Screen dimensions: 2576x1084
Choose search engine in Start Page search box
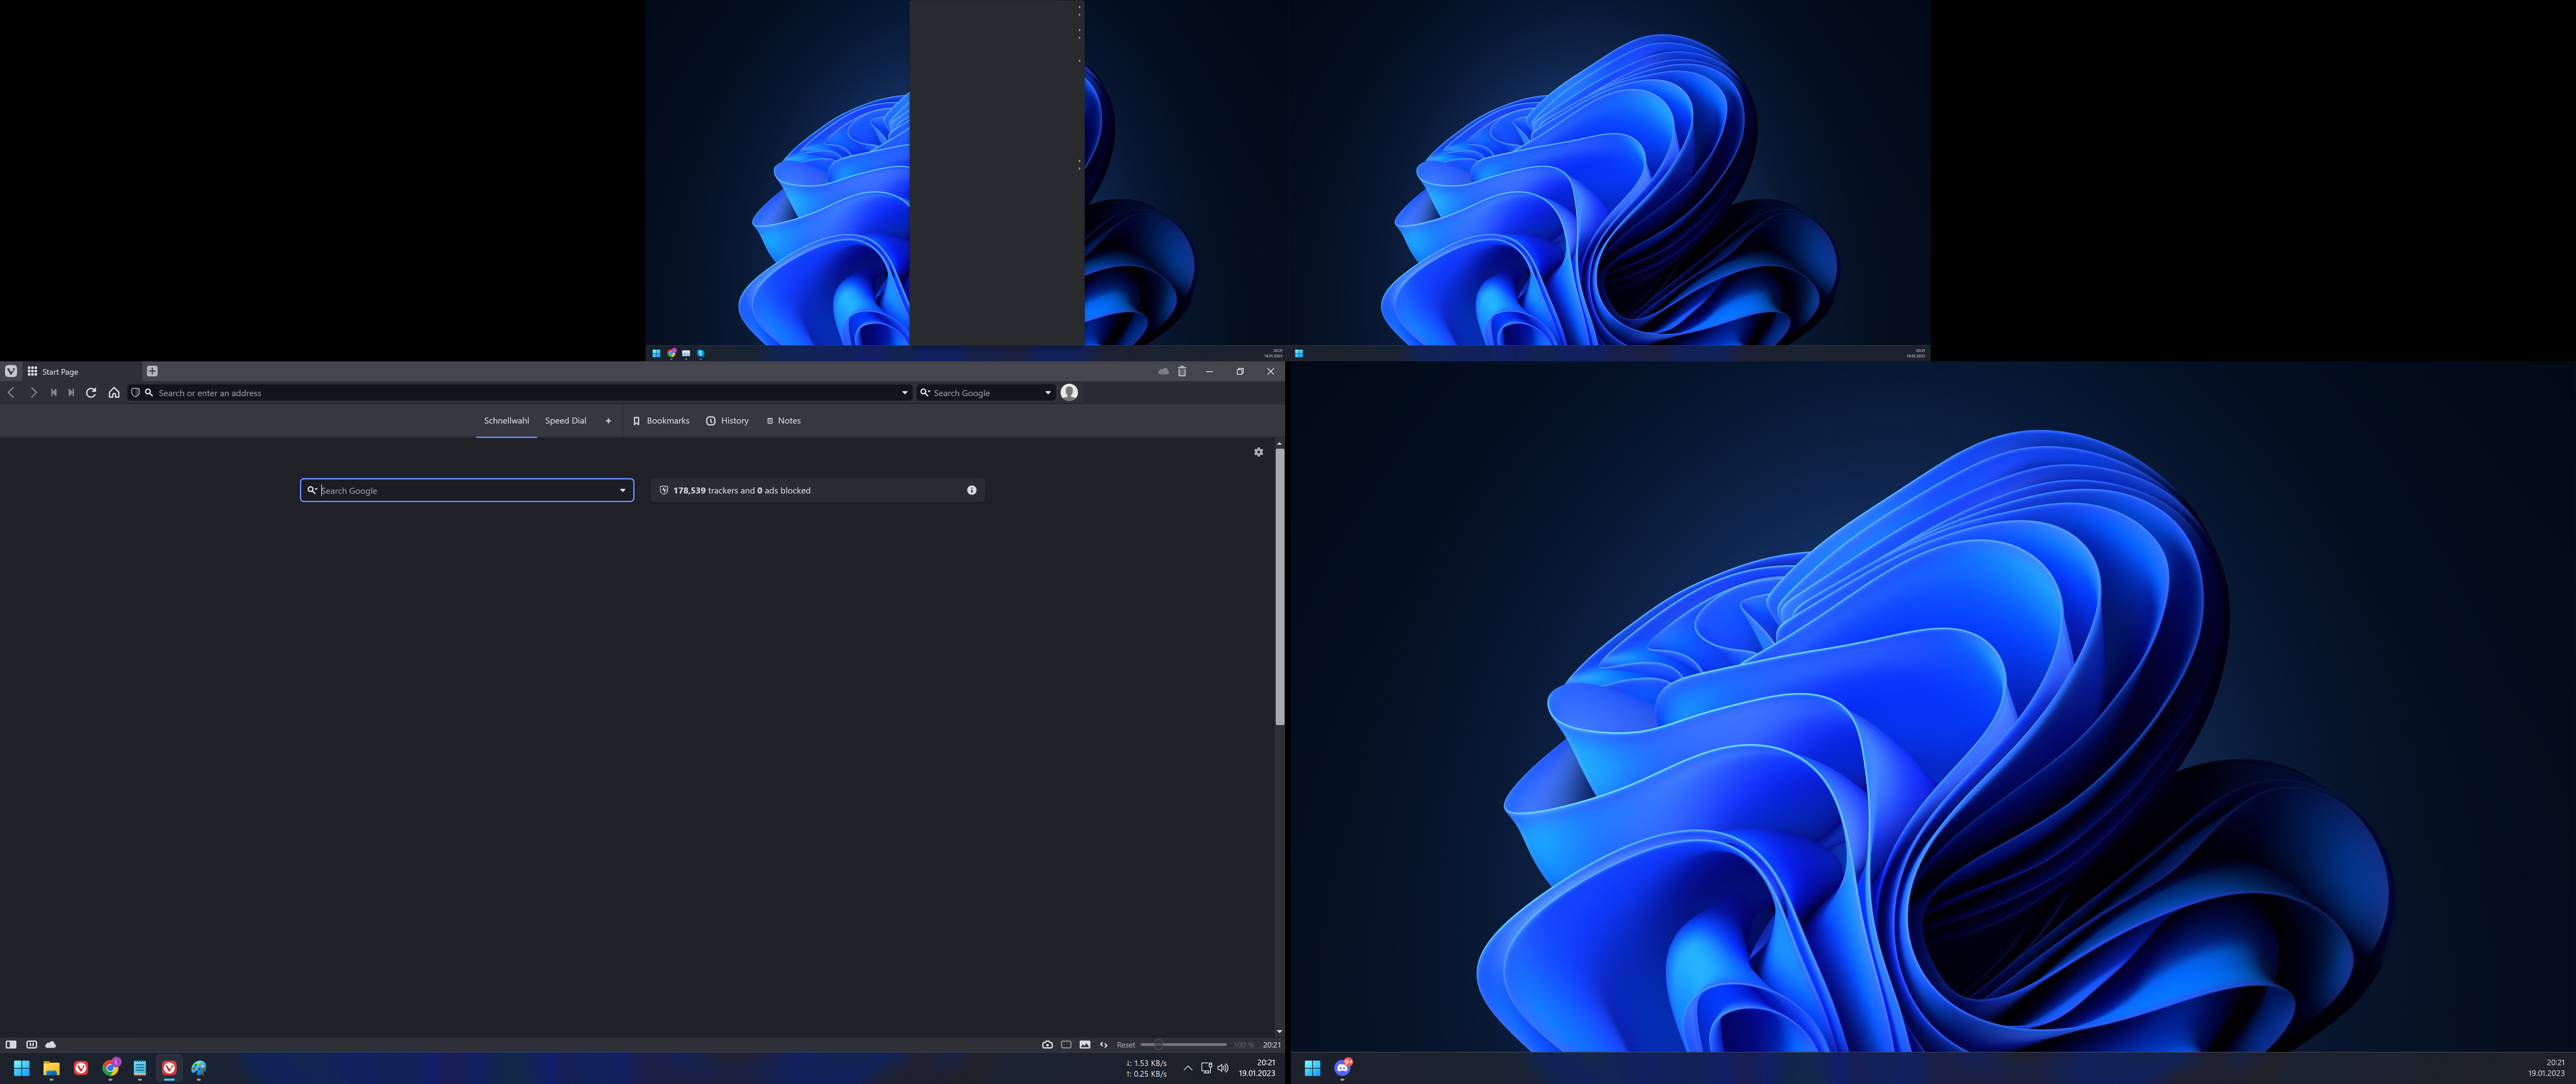pos(312,490)
